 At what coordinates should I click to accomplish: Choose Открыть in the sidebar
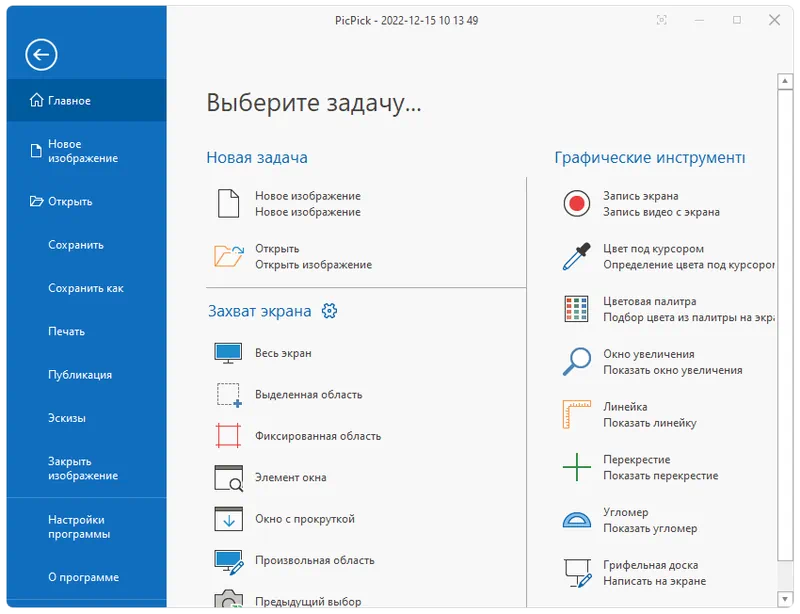[86, 202]
